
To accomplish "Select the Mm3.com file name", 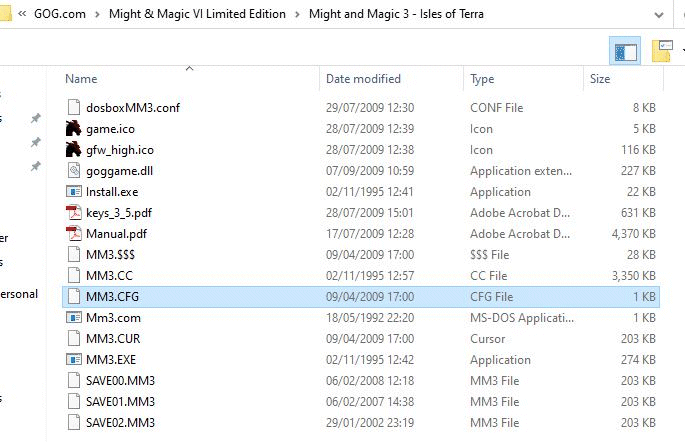I will [113, 317].
